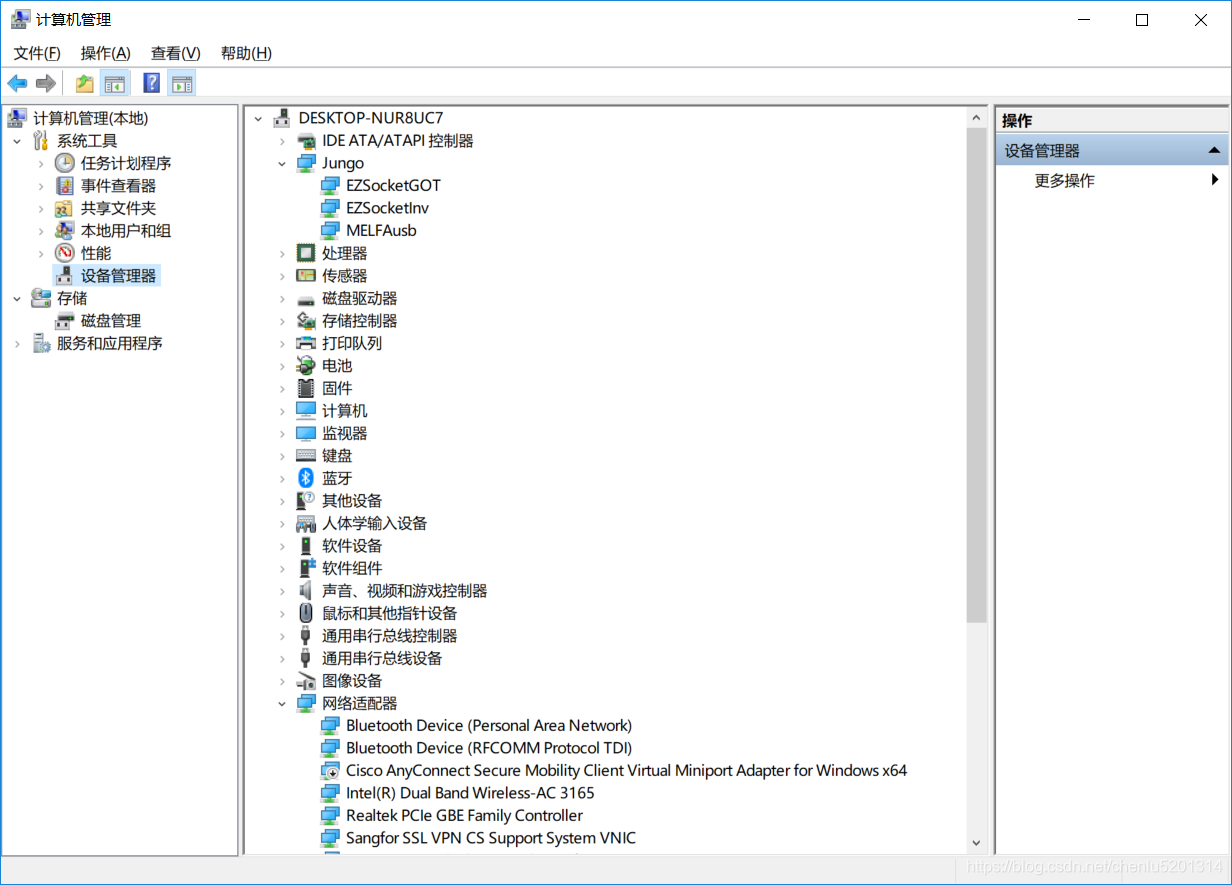Image resolution: width=1232 pixels, height=885 pixels.
Task: Click the 图像设备 camera icon
Action: click(306, 681)
